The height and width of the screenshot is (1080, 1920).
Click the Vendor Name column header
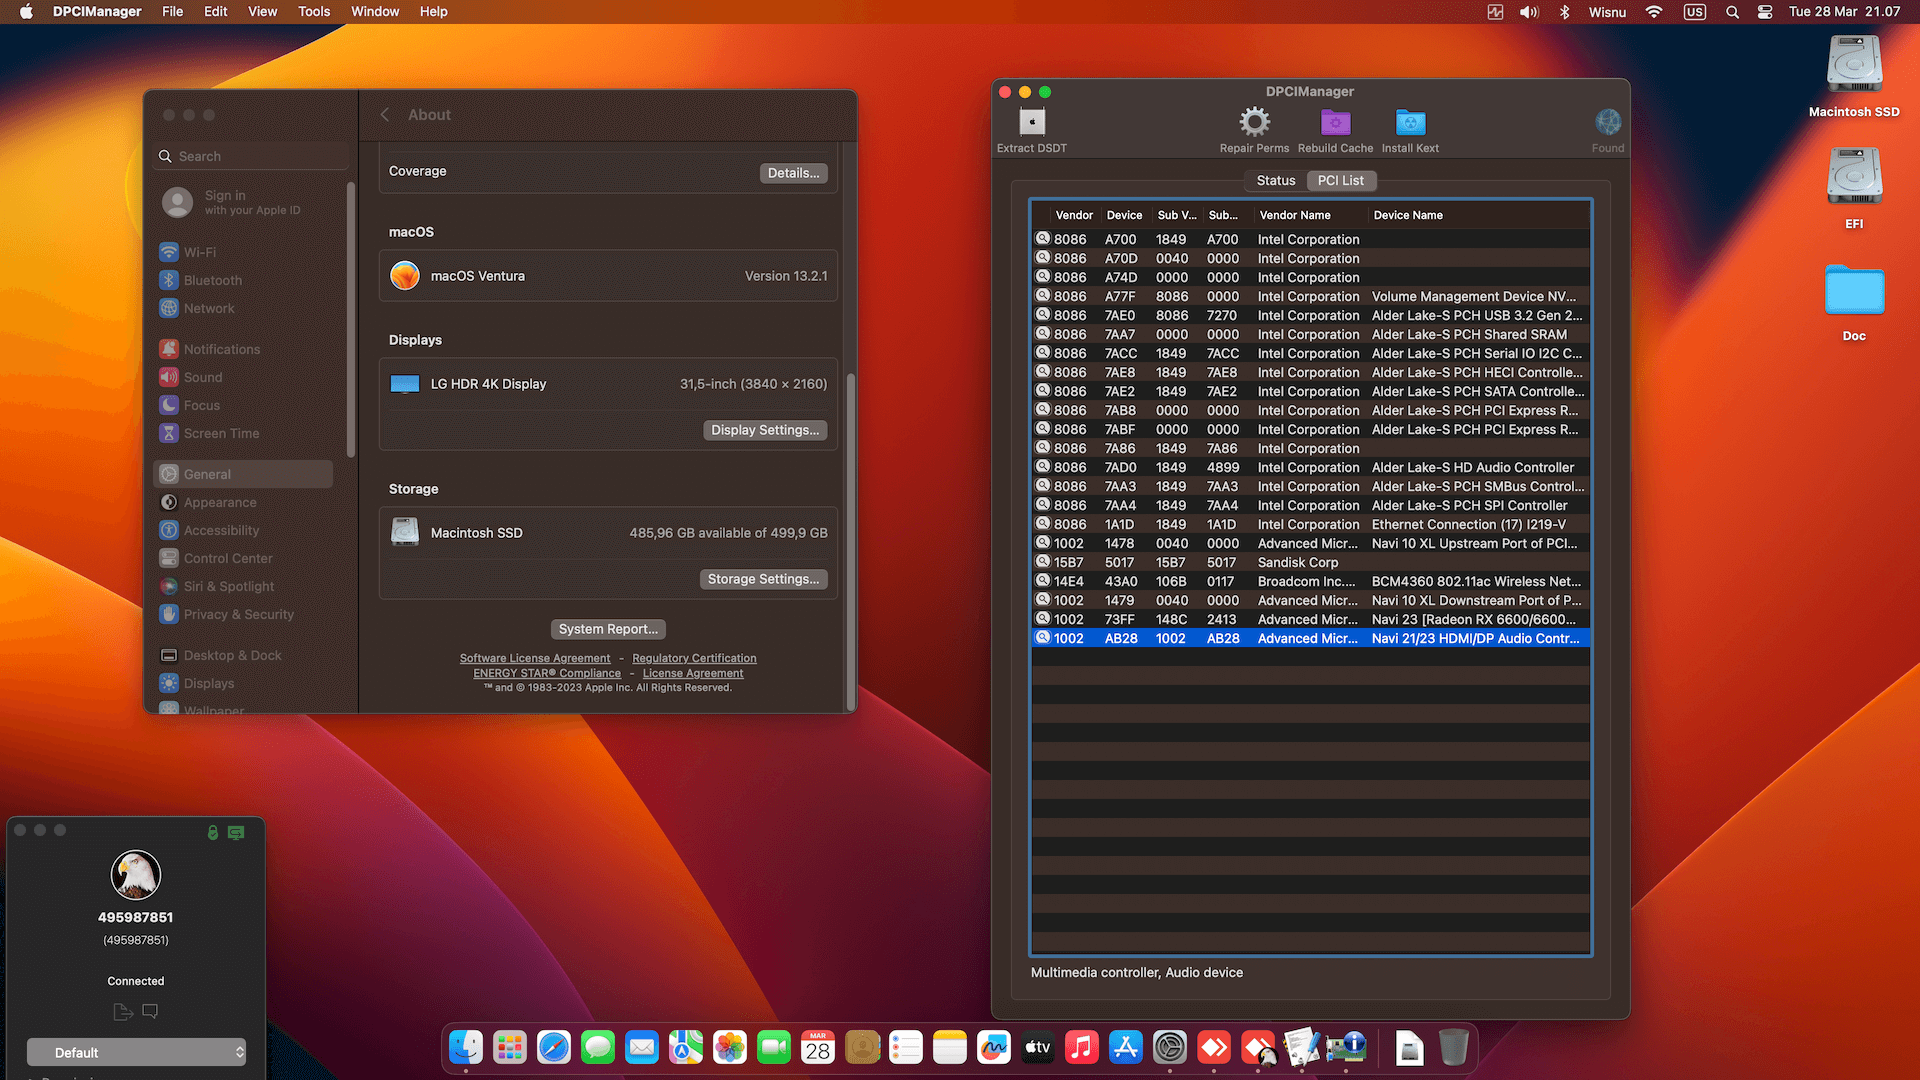1295,215
